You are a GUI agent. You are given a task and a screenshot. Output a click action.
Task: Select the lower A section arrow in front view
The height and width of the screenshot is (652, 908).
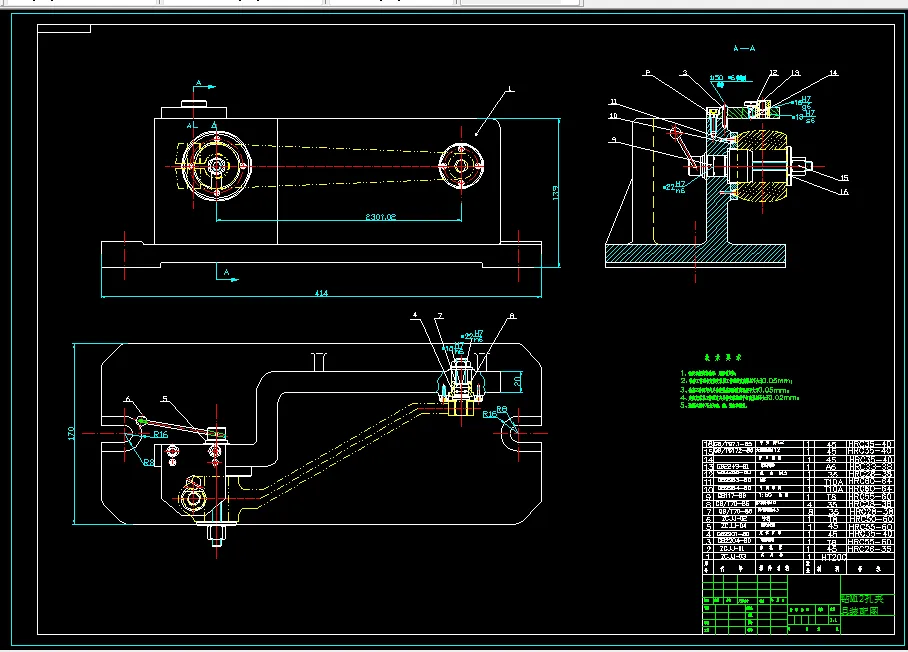coord(227,274)
